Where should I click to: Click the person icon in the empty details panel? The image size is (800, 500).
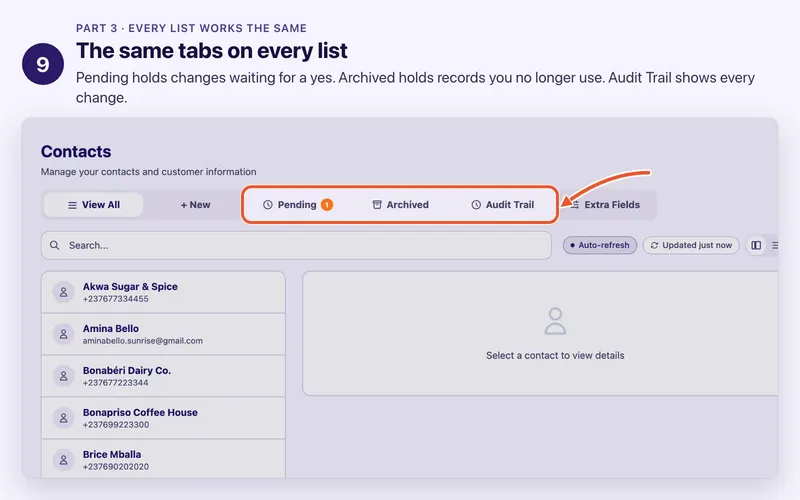click(555, 320)
